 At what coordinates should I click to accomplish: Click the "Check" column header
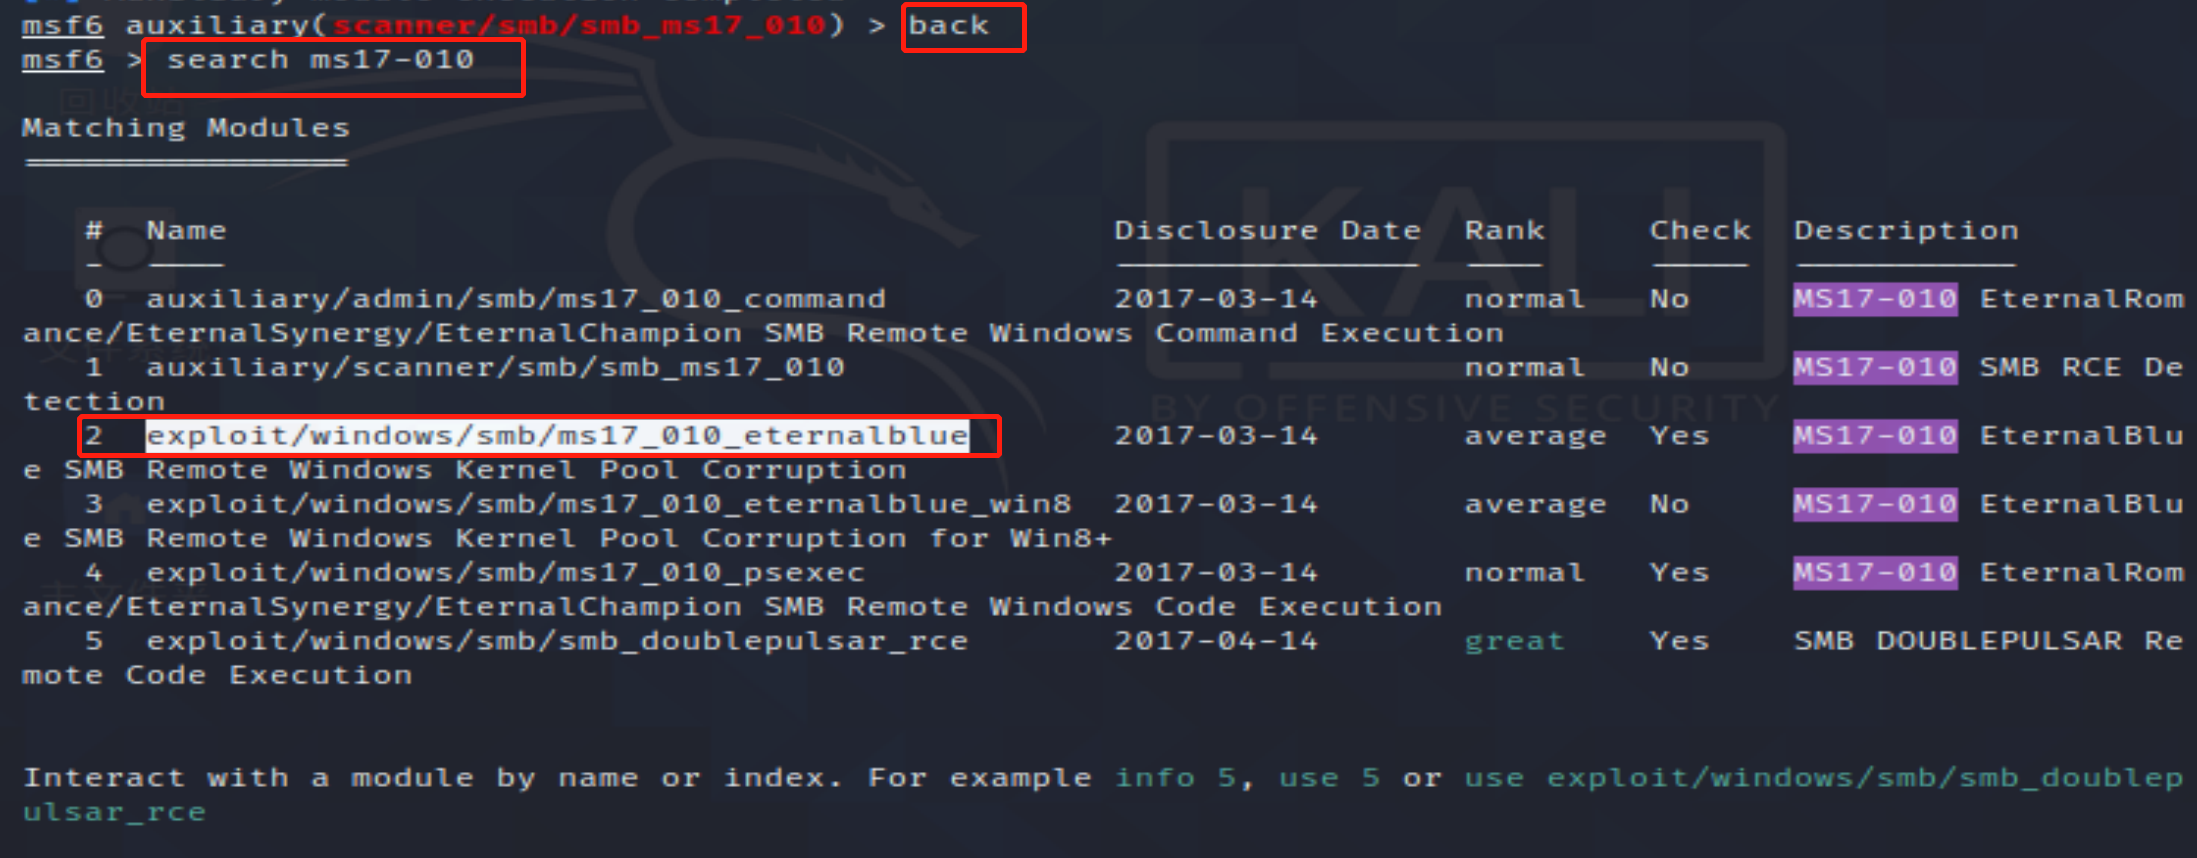[x=1700, y=231]
